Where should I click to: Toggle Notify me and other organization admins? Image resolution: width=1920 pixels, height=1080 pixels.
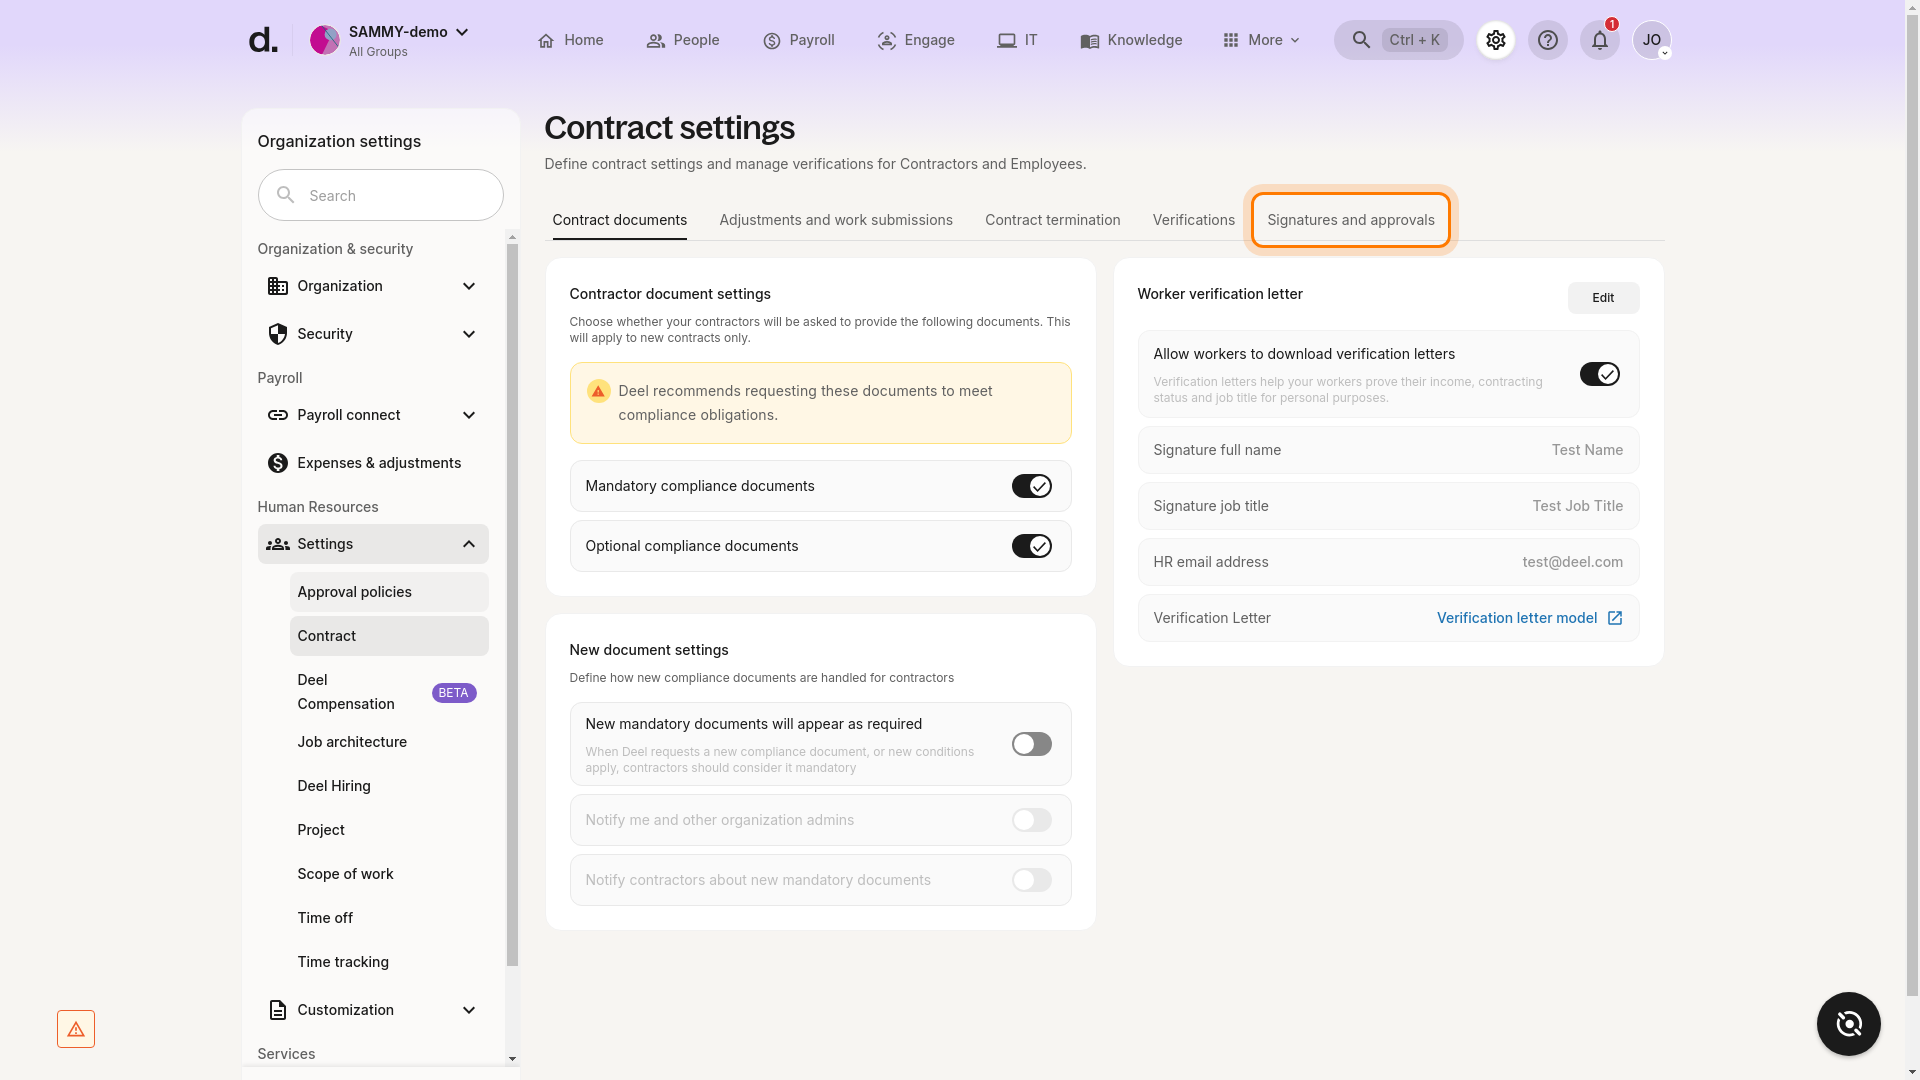[x=1032, y=820]
